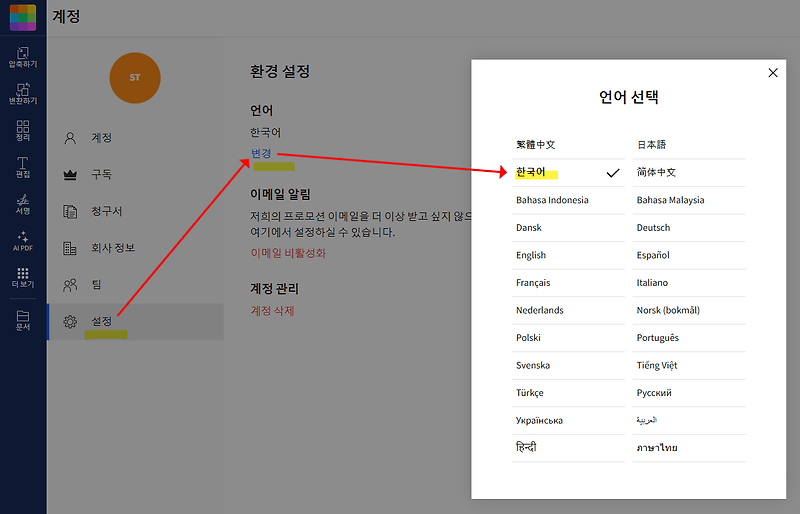Open the AI PDF tool
This screenshot has width=800, height=514.
23,241
